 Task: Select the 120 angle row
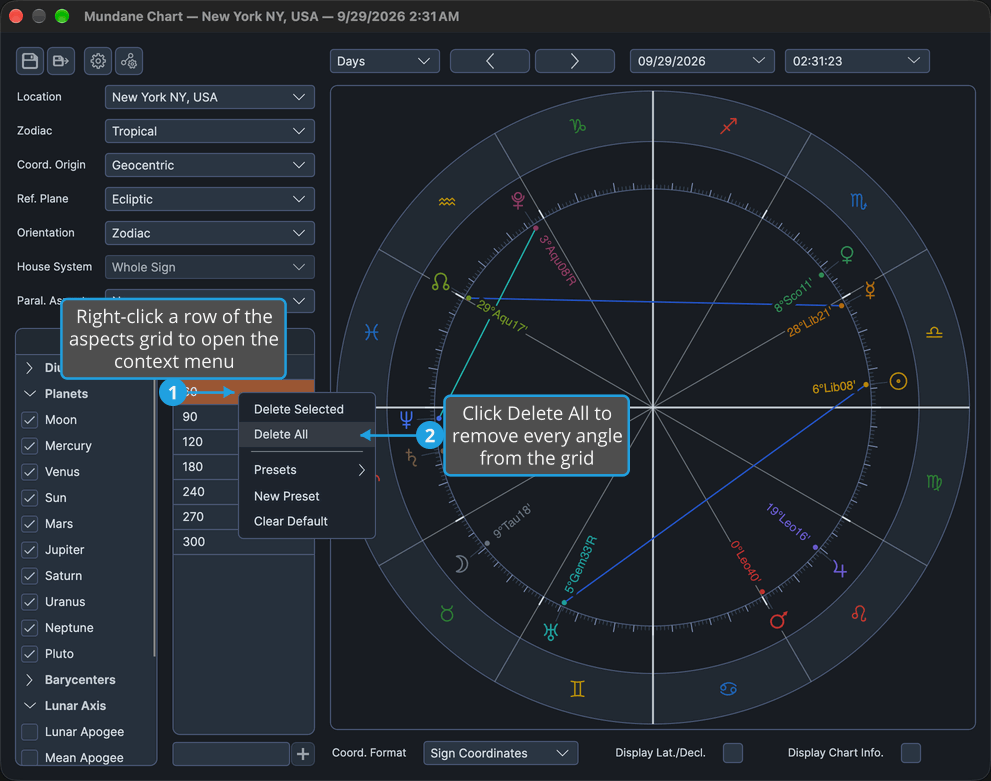[x=207, y=442]
